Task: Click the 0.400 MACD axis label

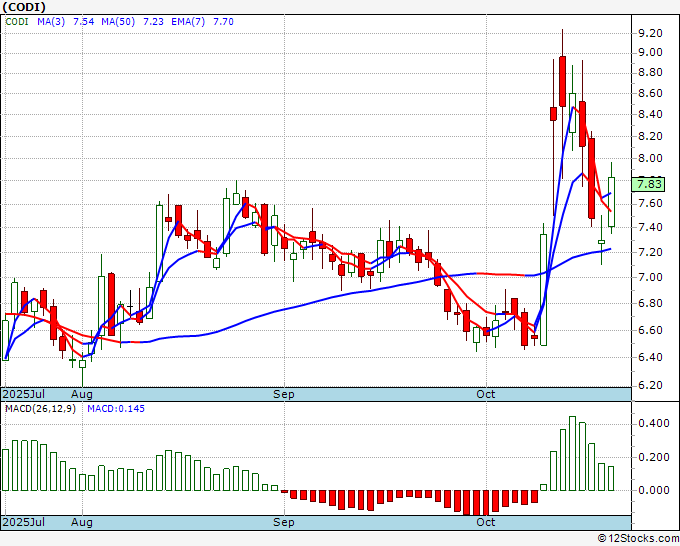Action: 654,423
